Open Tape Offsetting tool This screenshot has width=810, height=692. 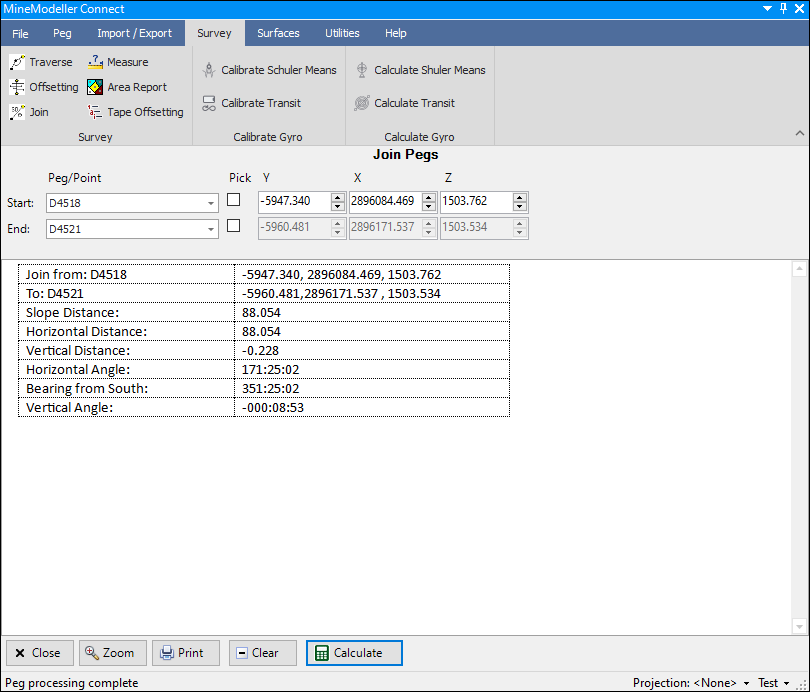[x=135, y=112]
